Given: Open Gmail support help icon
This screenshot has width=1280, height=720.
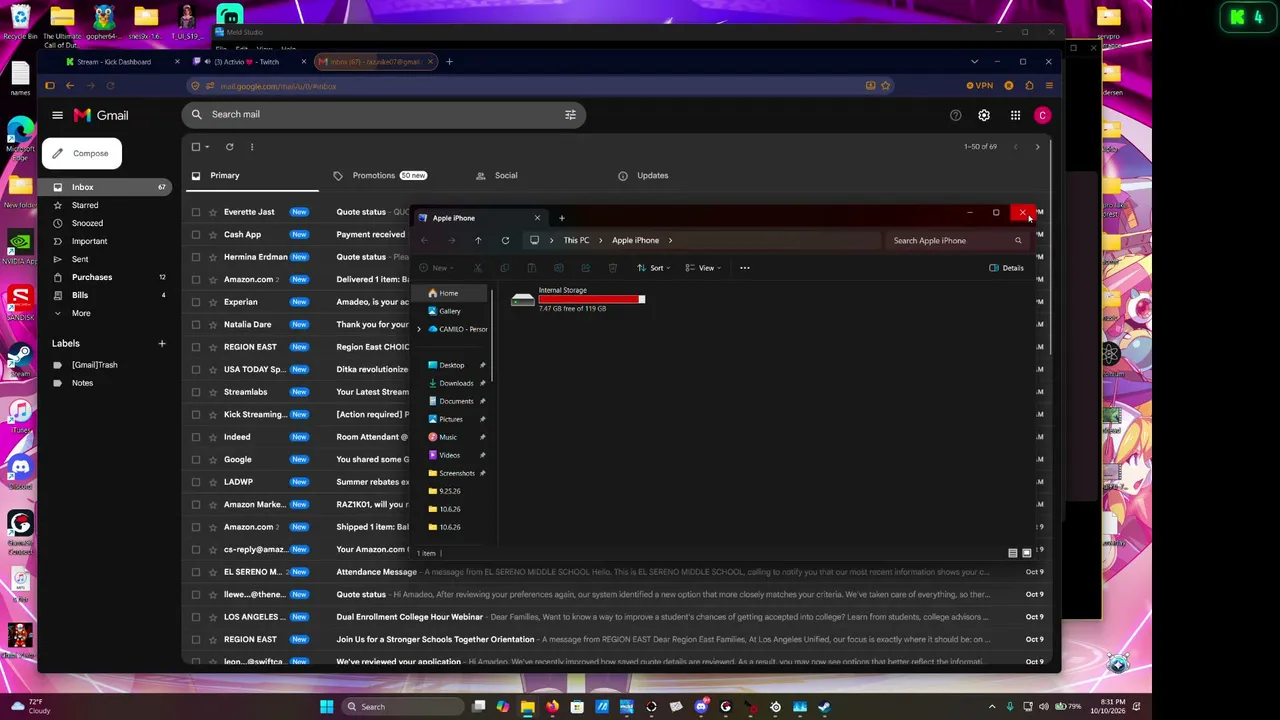Looking at the screenshot, I should [x=956, y=115].
